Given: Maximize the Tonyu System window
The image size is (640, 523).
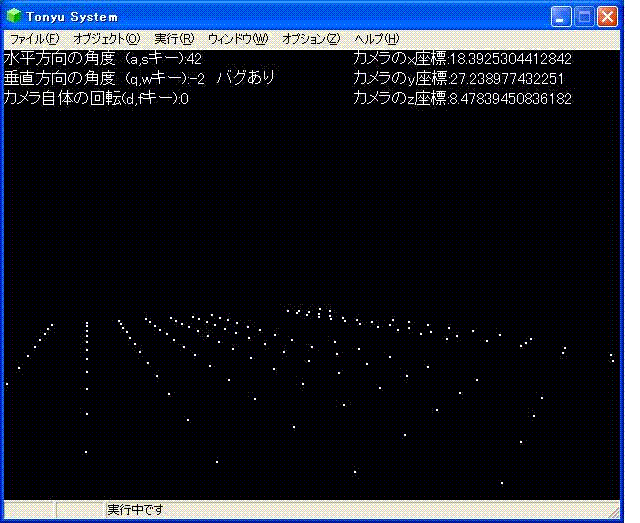Looking at the screenshot, I should coord(585,17).
